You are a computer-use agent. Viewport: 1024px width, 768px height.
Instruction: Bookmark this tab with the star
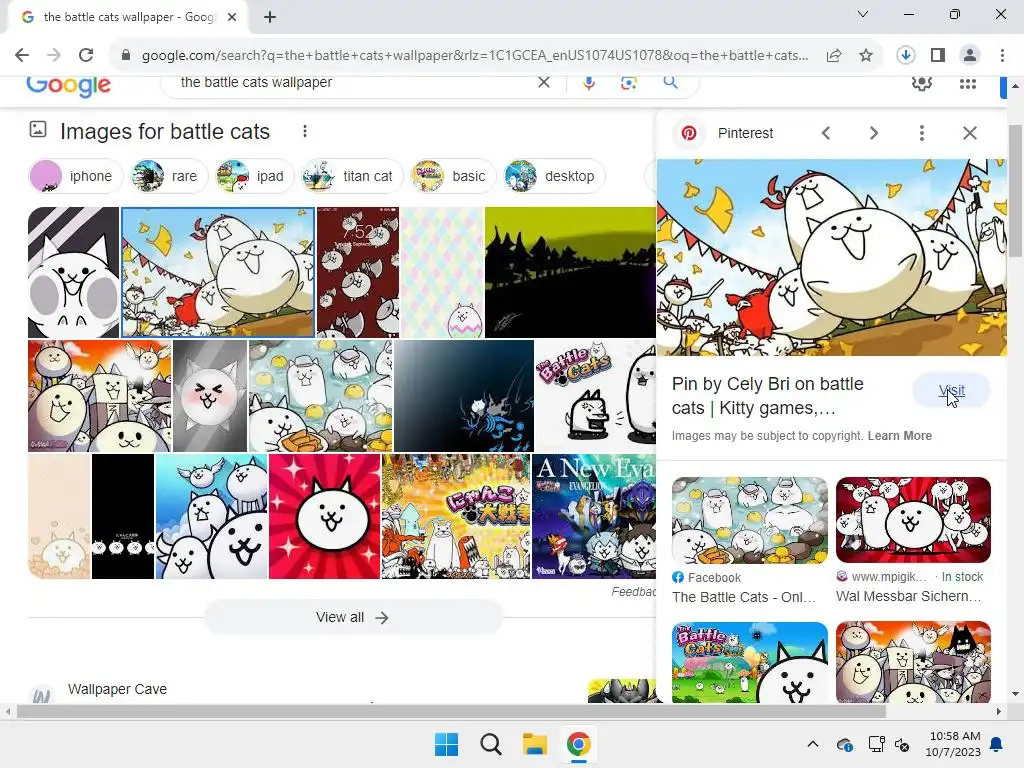(x=866, y=56)
